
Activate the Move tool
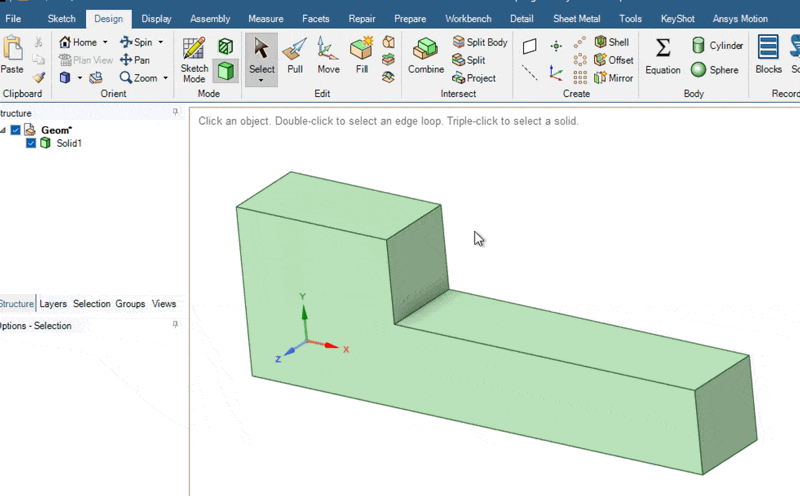(x=328, y=54)
